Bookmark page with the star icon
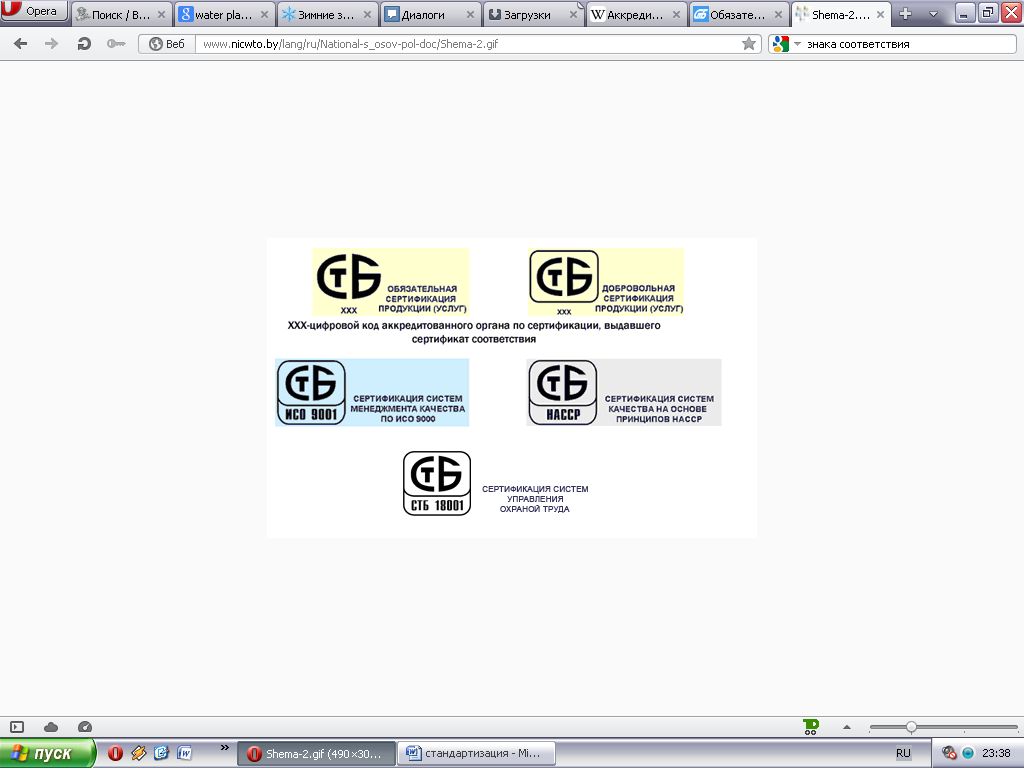This screenshot has height=768, width=1024. 749,44
